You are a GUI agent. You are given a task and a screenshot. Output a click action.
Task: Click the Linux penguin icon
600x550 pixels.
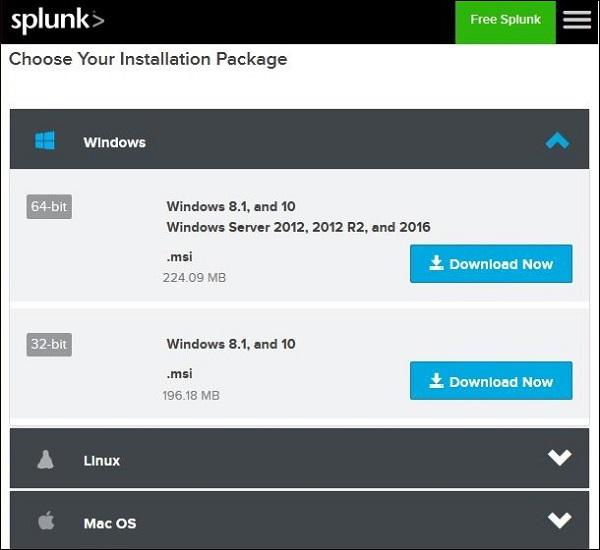[45, 460]
